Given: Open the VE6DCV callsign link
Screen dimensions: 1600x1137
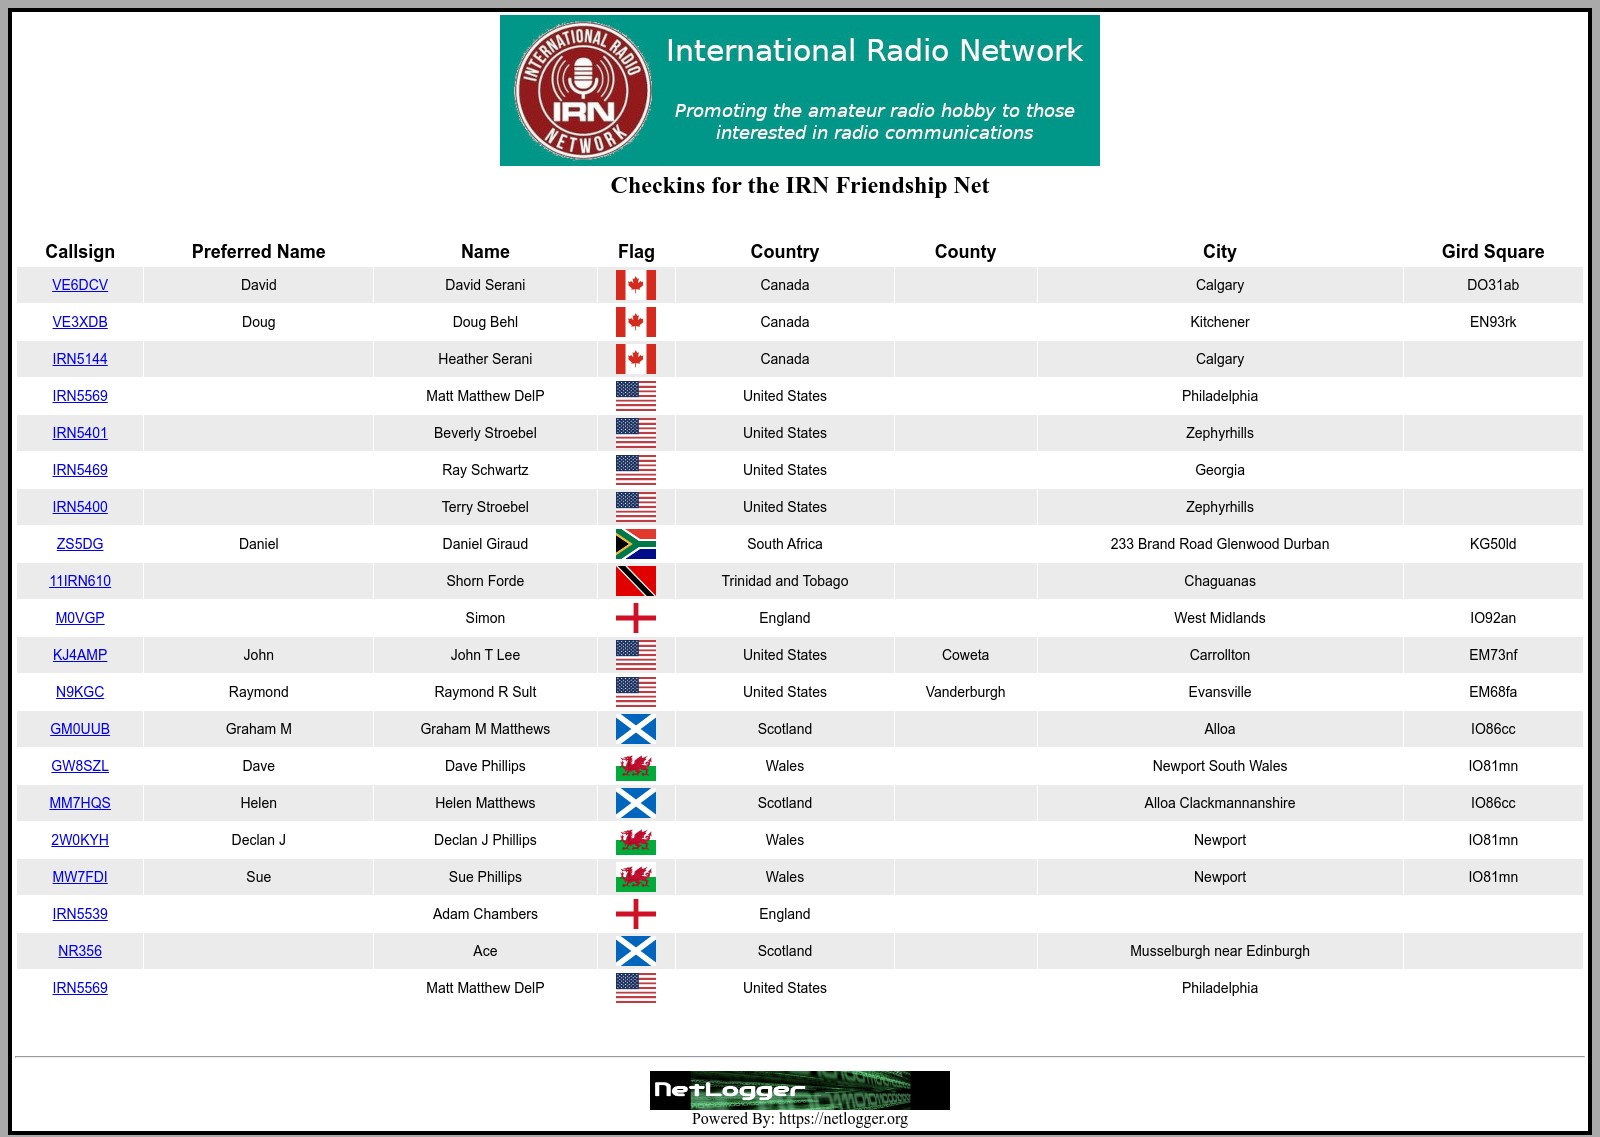Looking at the screenshot, I should [80, 285].
